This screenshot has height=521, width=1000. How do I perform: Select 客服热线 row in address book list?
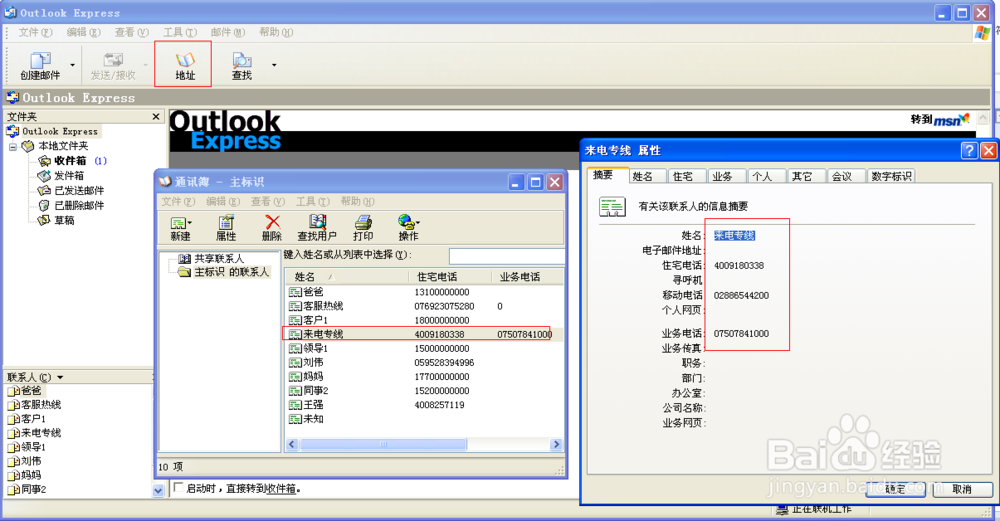pyautogui.click(x=424, y=306)
